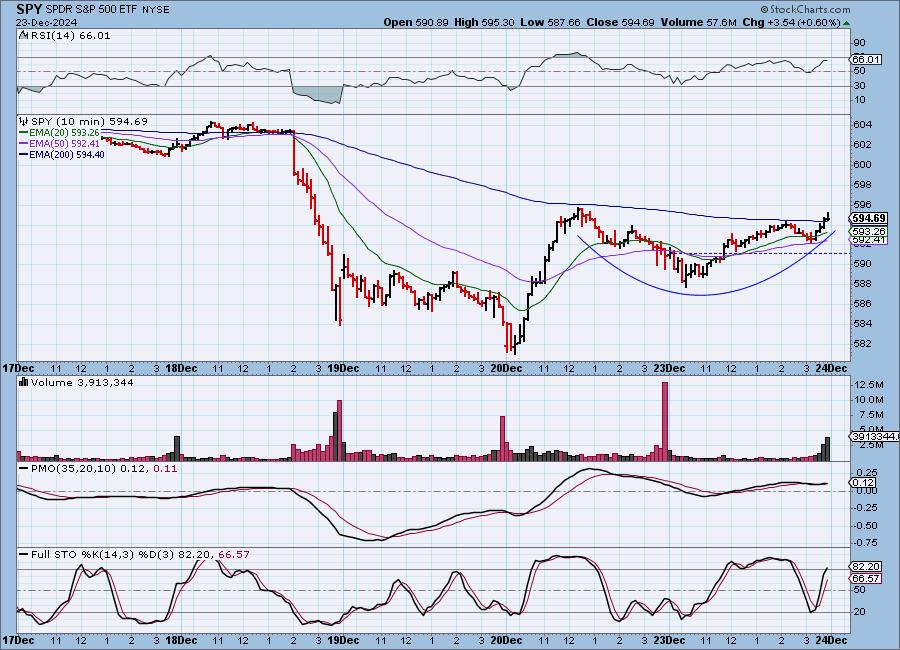
Task: Click the black line marker beside PMO(35,20,10)
Action: [24, 469]
